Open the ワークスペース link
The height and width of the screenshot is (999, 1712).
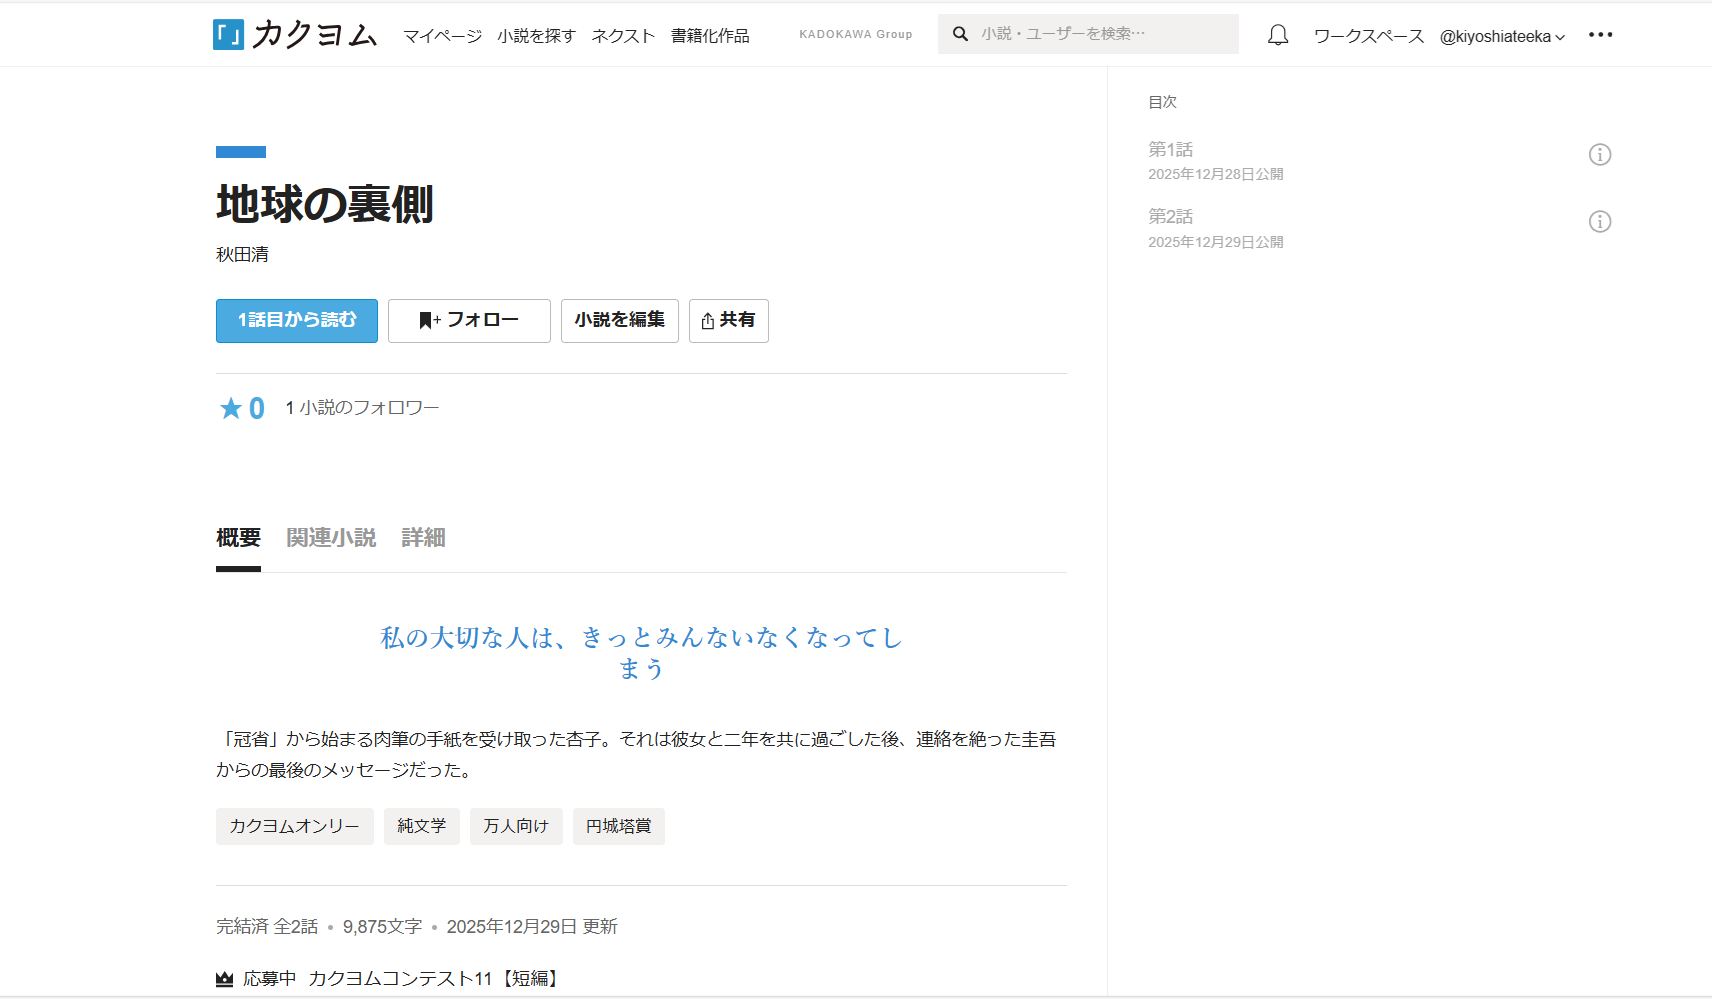pos(1368,37)
